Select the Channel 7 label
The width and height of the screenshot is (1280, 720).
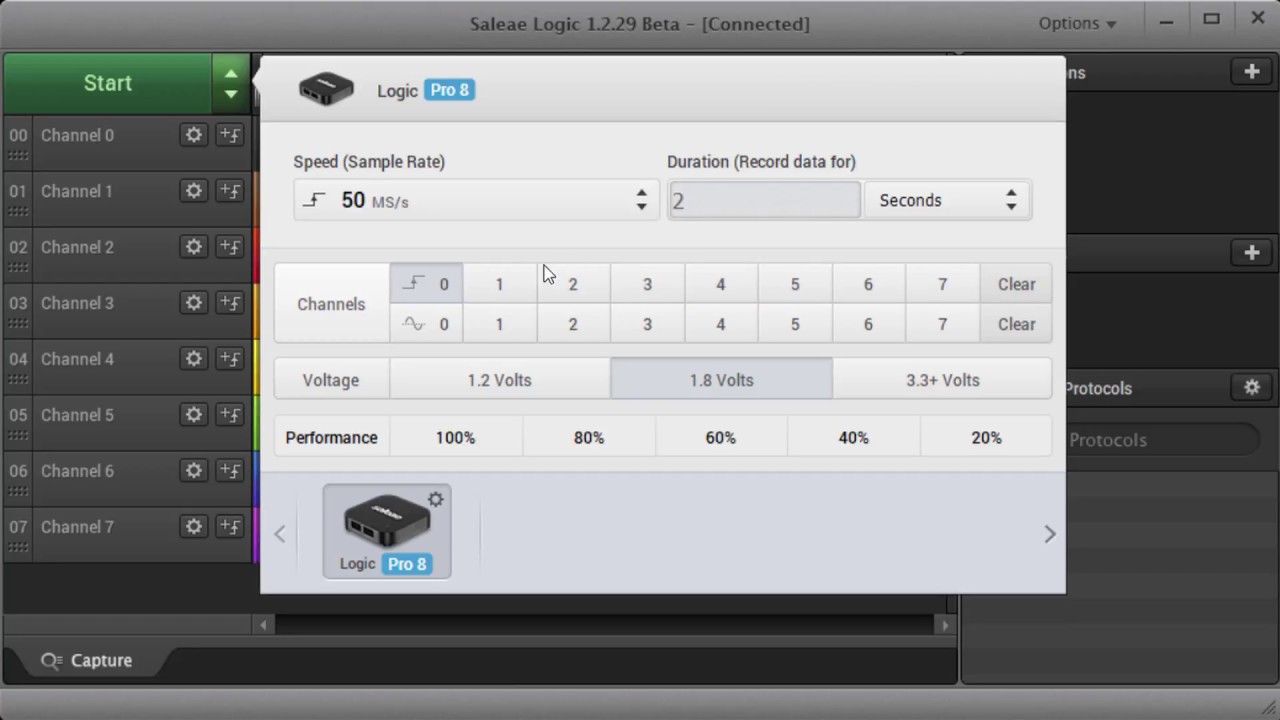pos(77,527)
